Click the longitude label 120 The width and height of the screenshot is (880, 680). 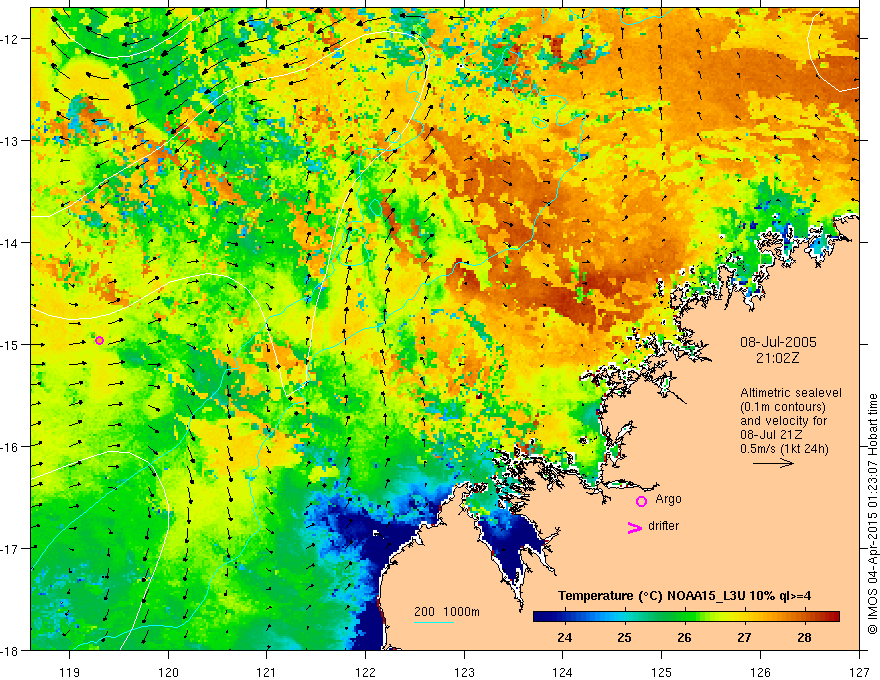click(168, 672)
